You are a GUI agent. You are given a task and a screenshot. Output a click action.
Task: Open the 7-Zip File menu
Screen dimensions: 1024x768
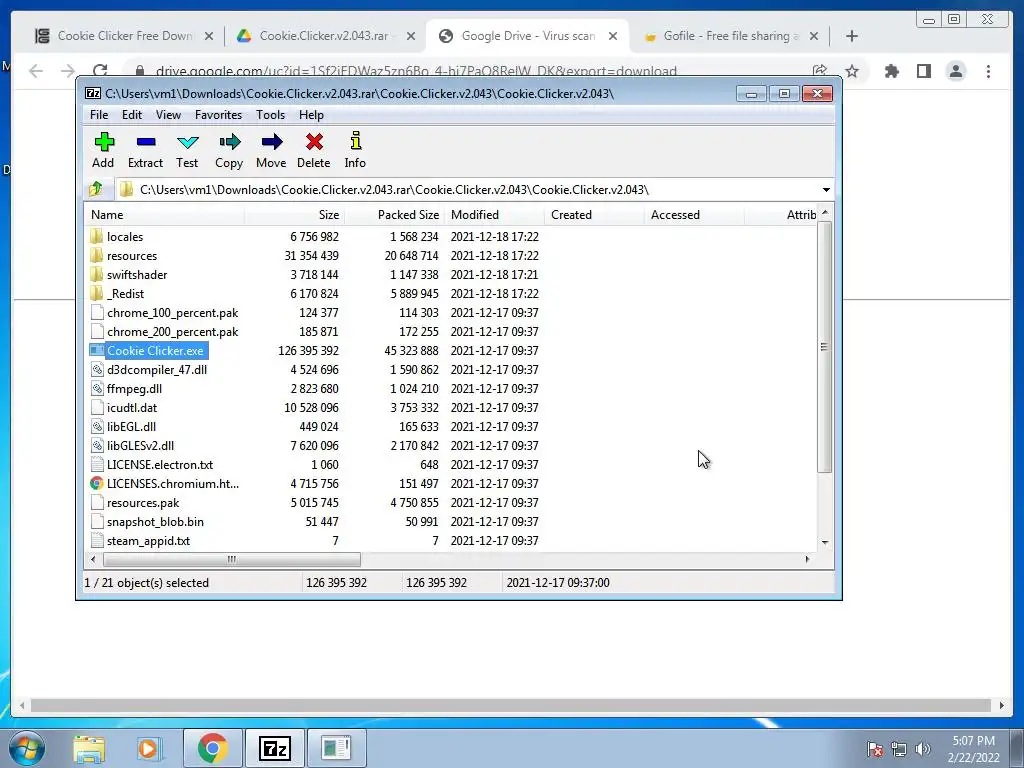pyautogui.click(x=99, y=115)
